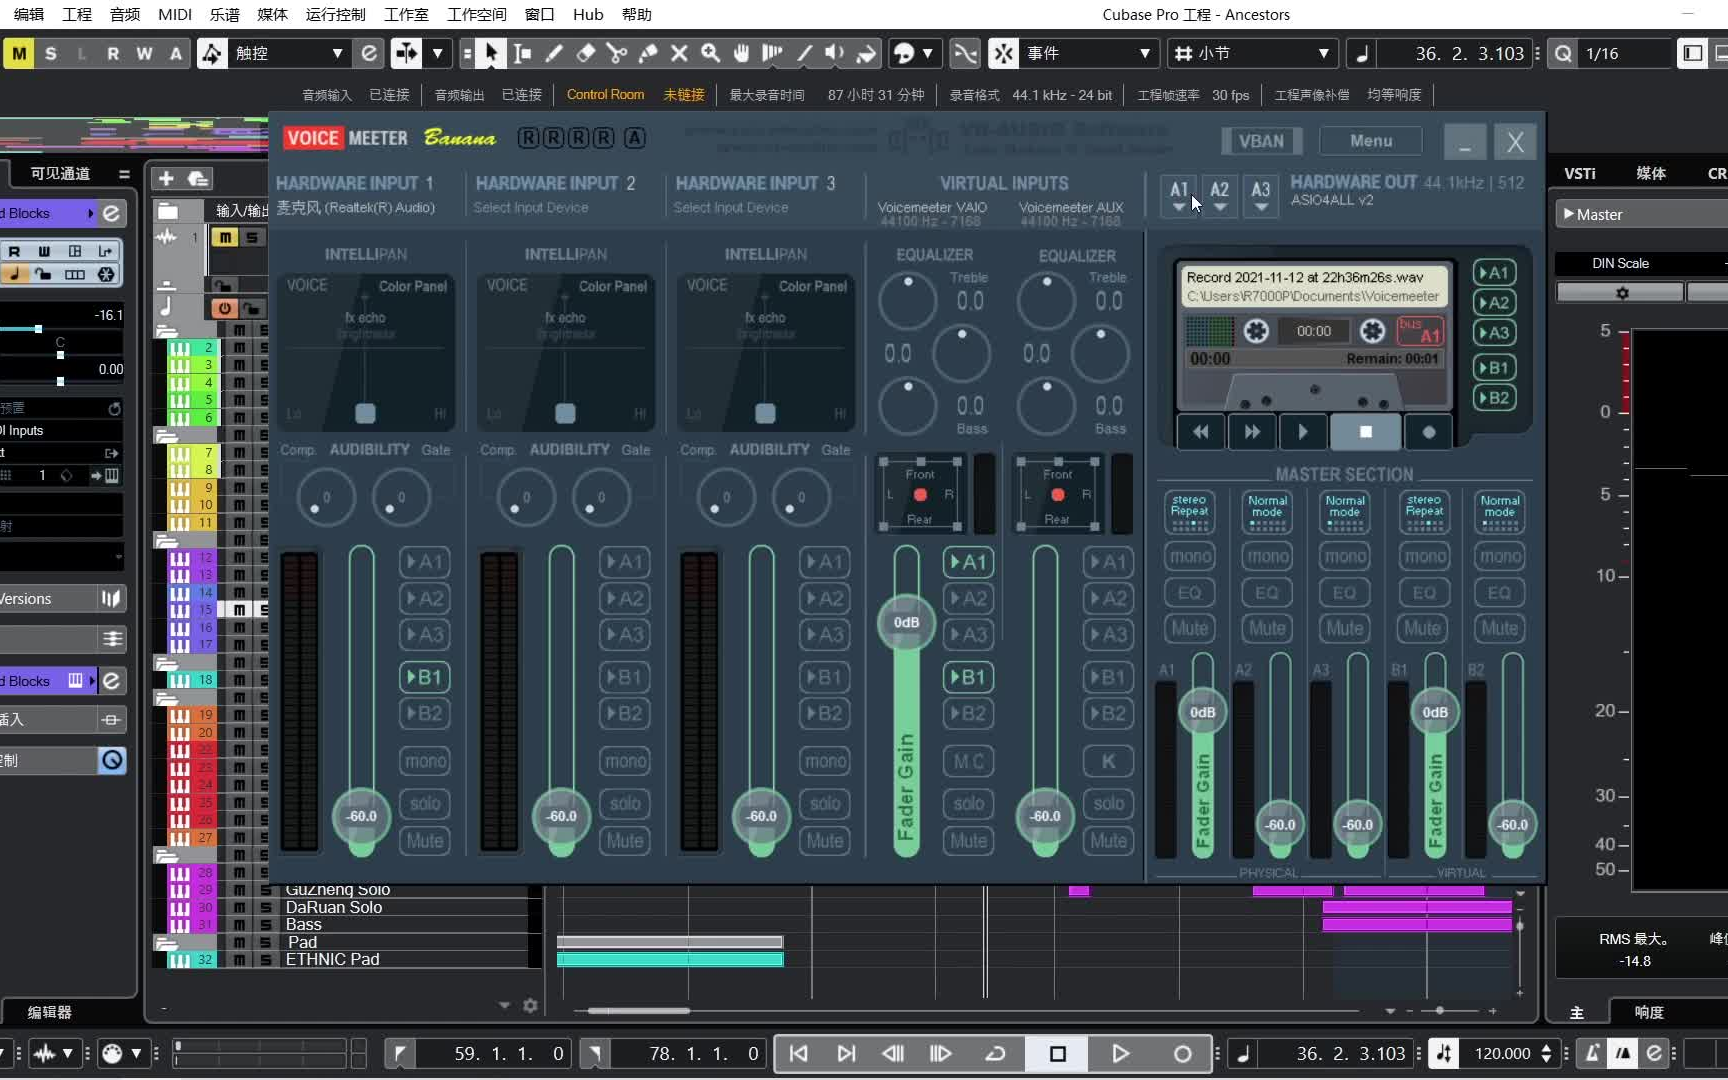Image resolution: width=1728 pixels, height=1080 pixels.
Task: Expand the Master entry in right panel
Action: point(1569,214)
